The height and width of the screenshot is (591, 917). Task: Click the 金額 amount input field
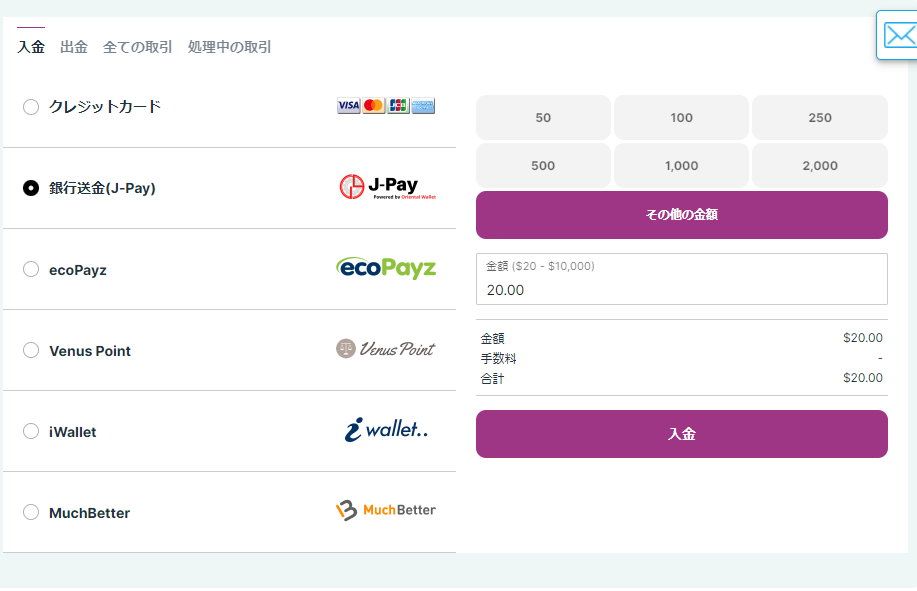(681, 289)
